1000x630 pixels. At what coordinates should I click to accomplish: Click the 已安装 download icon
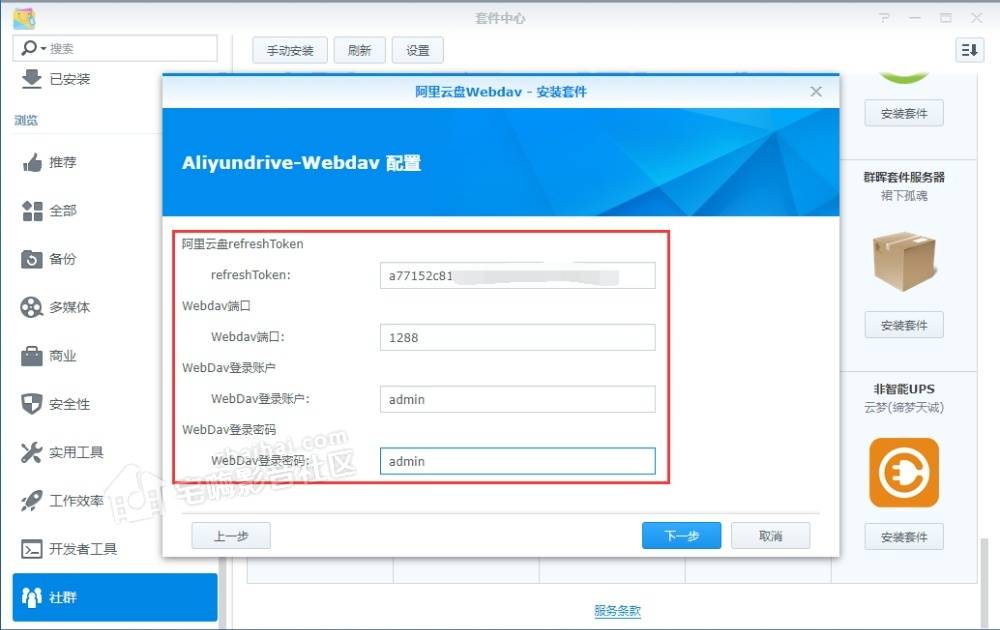pos(31,78)
